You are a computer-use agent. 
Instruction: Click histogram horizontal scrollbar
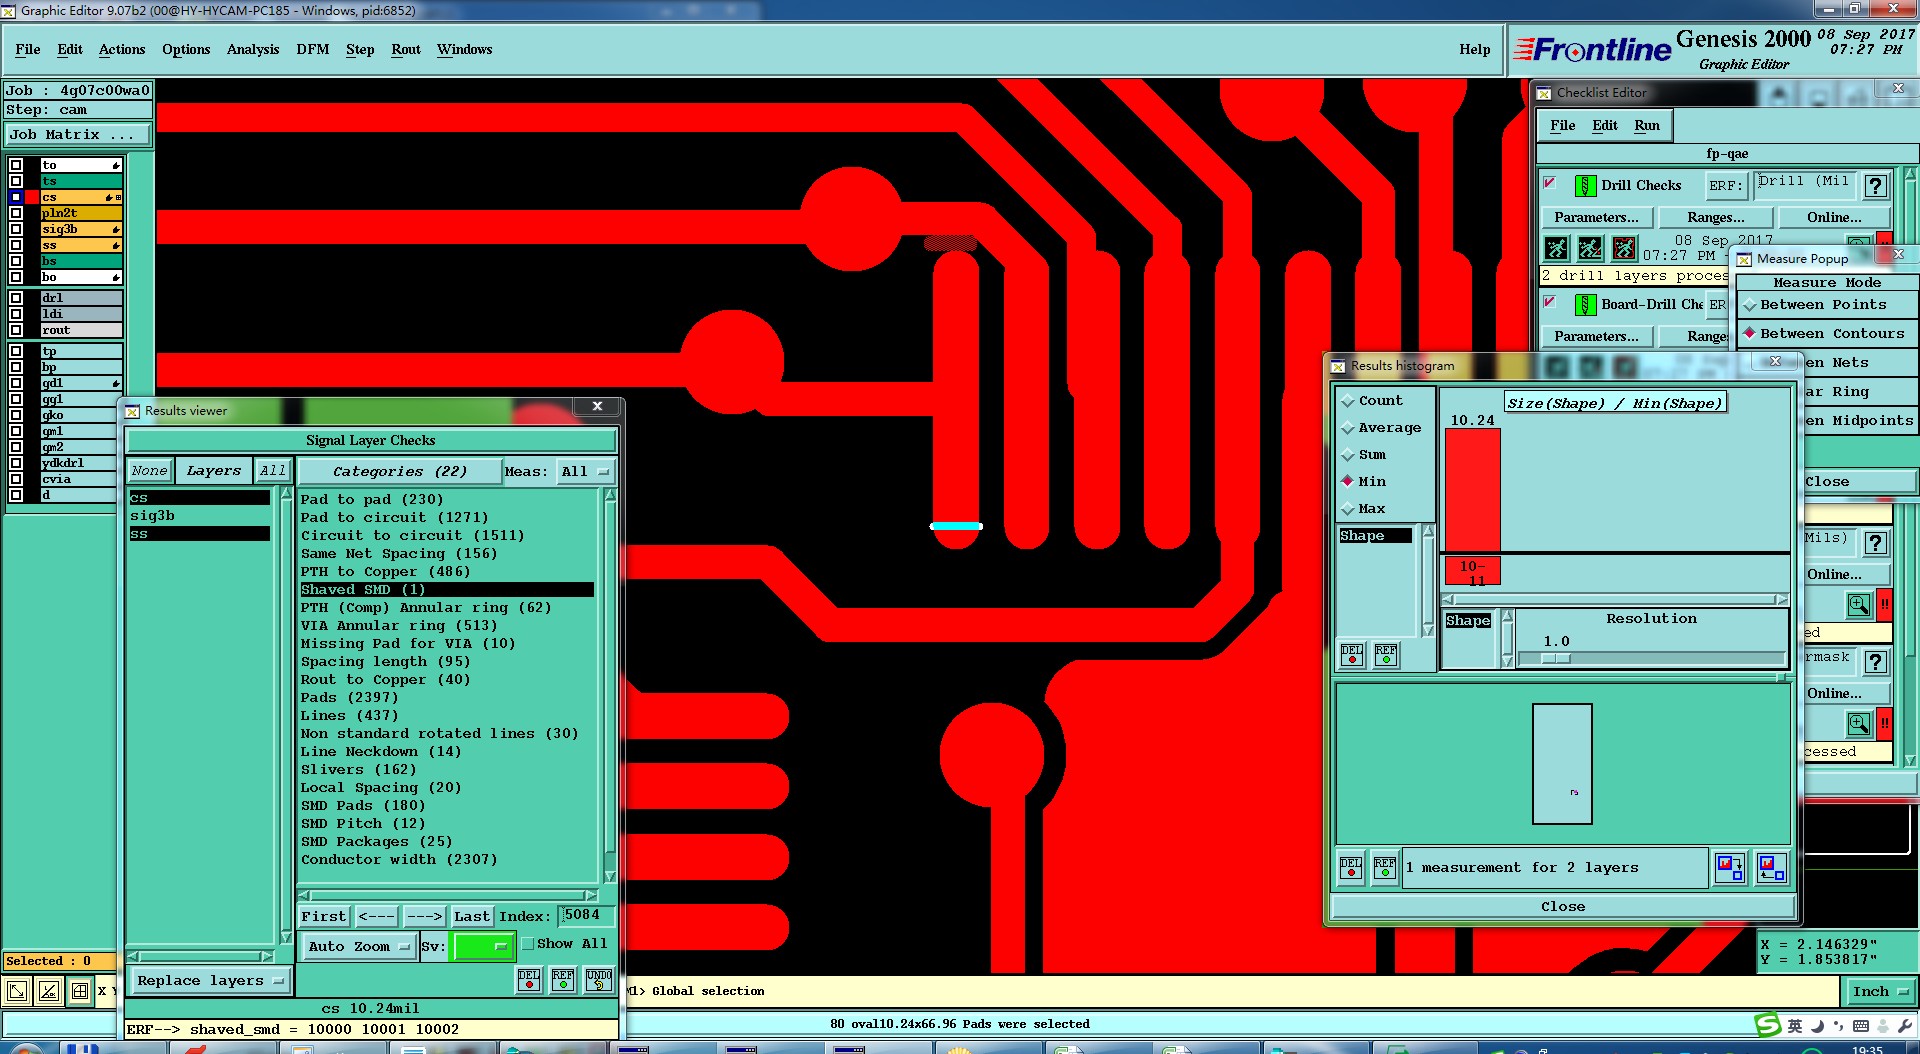coord(1615,600)
